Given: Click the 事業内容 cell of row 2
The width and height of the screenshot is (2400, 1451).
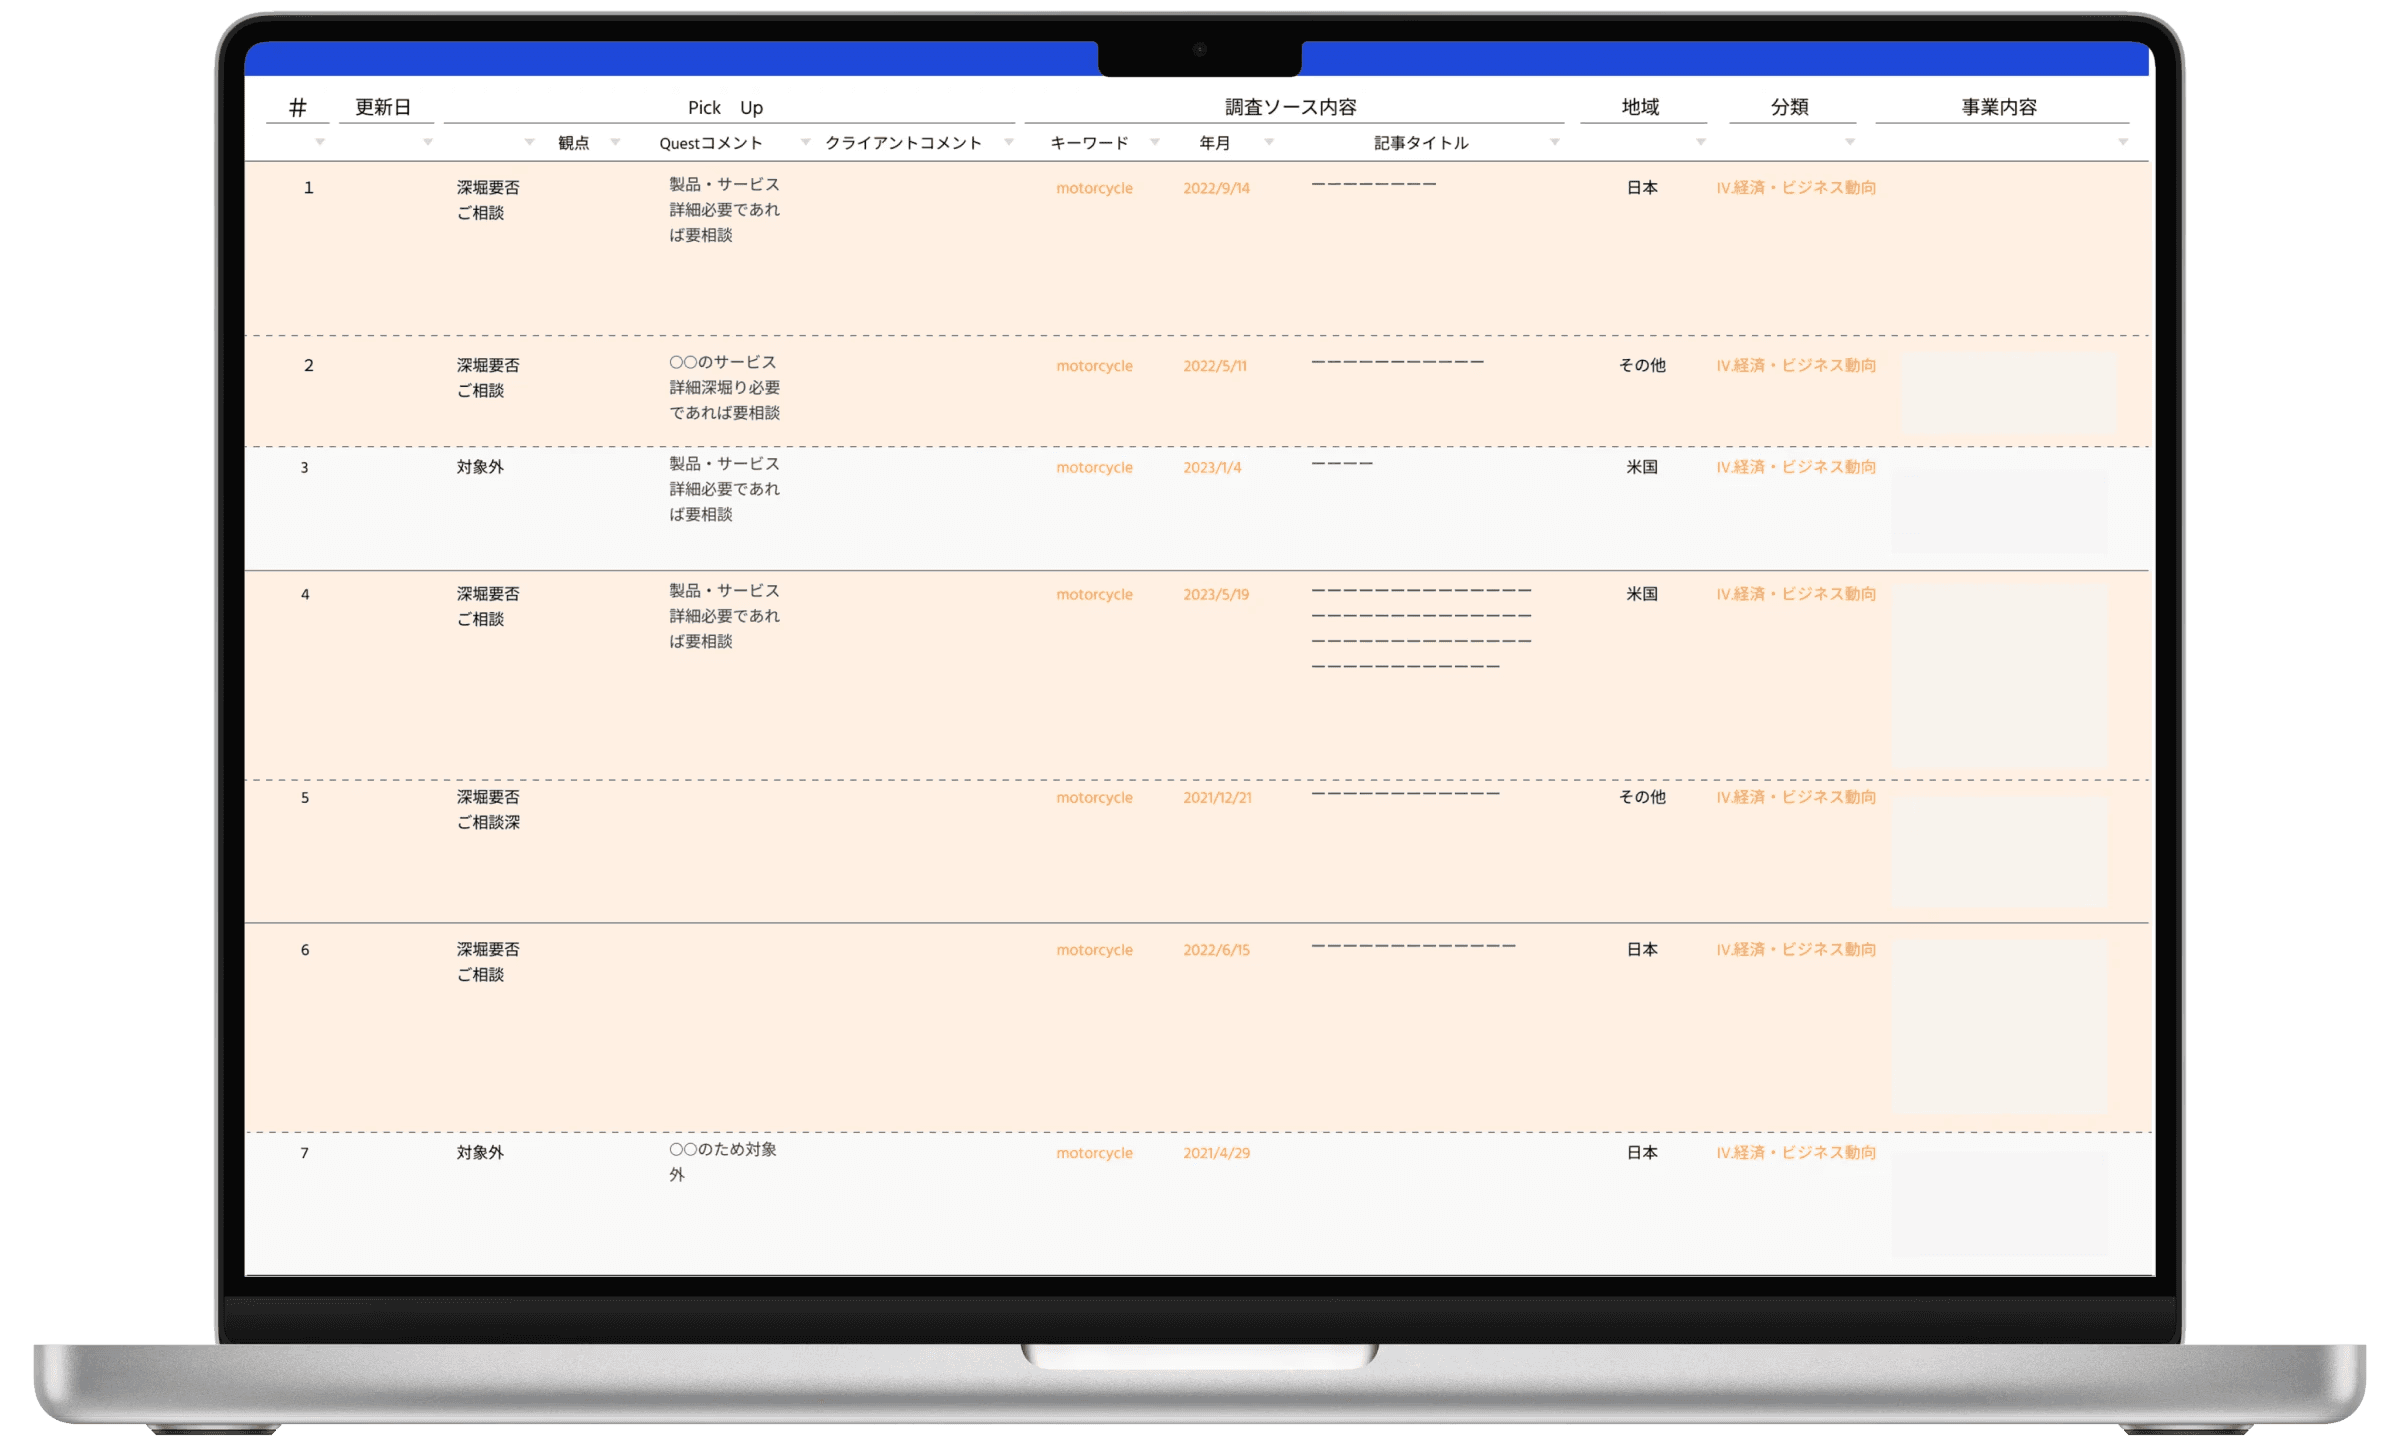Looking at the screenshot, I should tap(2006, 392).
